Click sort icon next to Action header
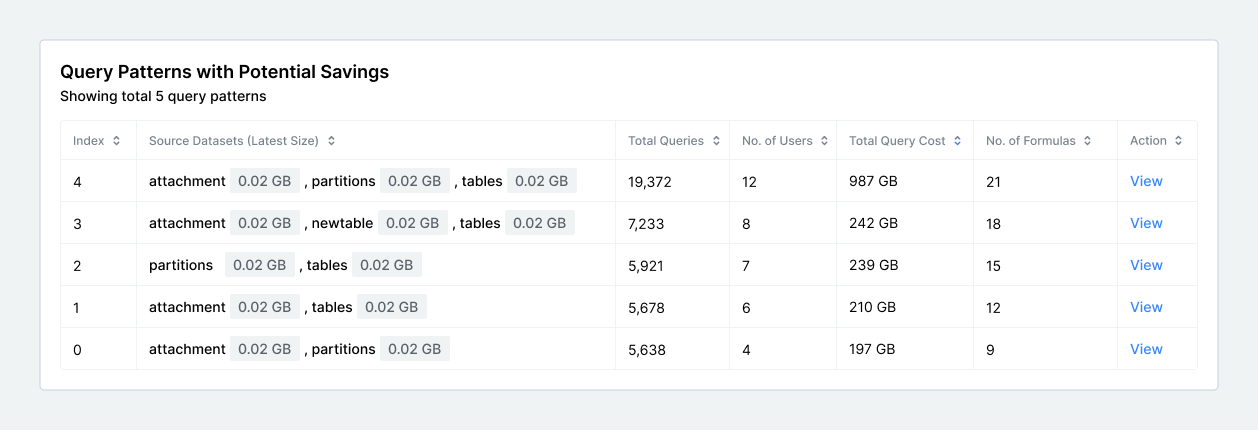Image resolution: width=1258 pixels, height=430 pixels. pos(1179,141)
